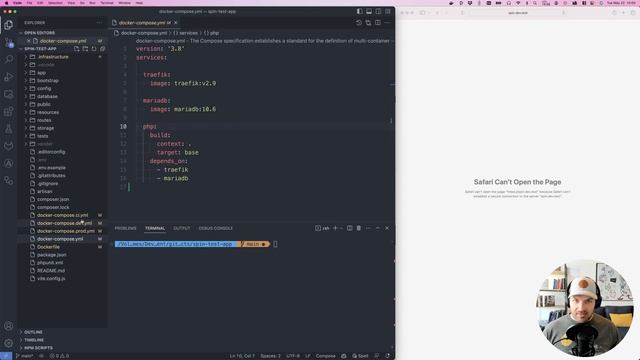Click the main branch in status bar
The height and width of the screenshot is (360, 640).
click(x=25, y=356)
